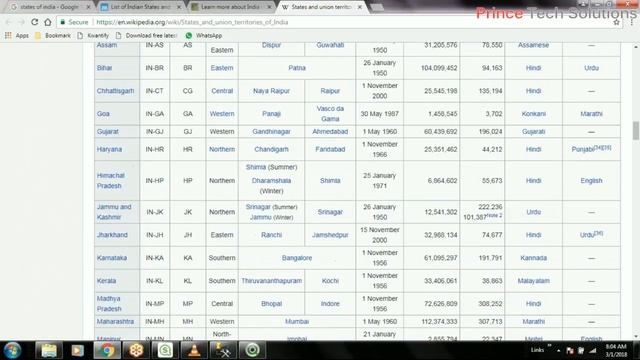
Task: Click the browser back arrow
Action: tap(9, 22)
